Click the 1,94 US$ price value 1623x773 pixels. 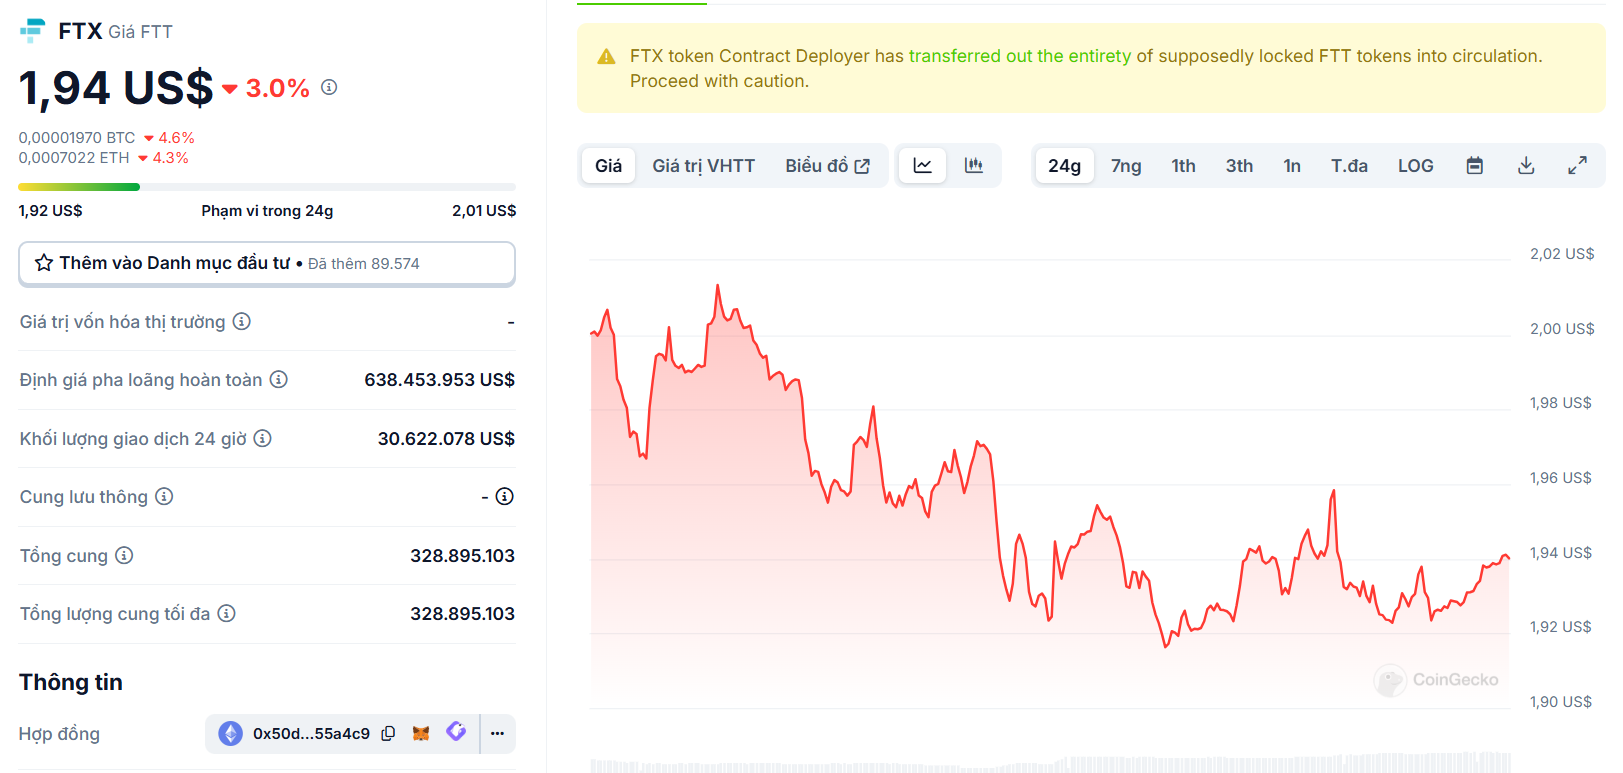(116, 88)
